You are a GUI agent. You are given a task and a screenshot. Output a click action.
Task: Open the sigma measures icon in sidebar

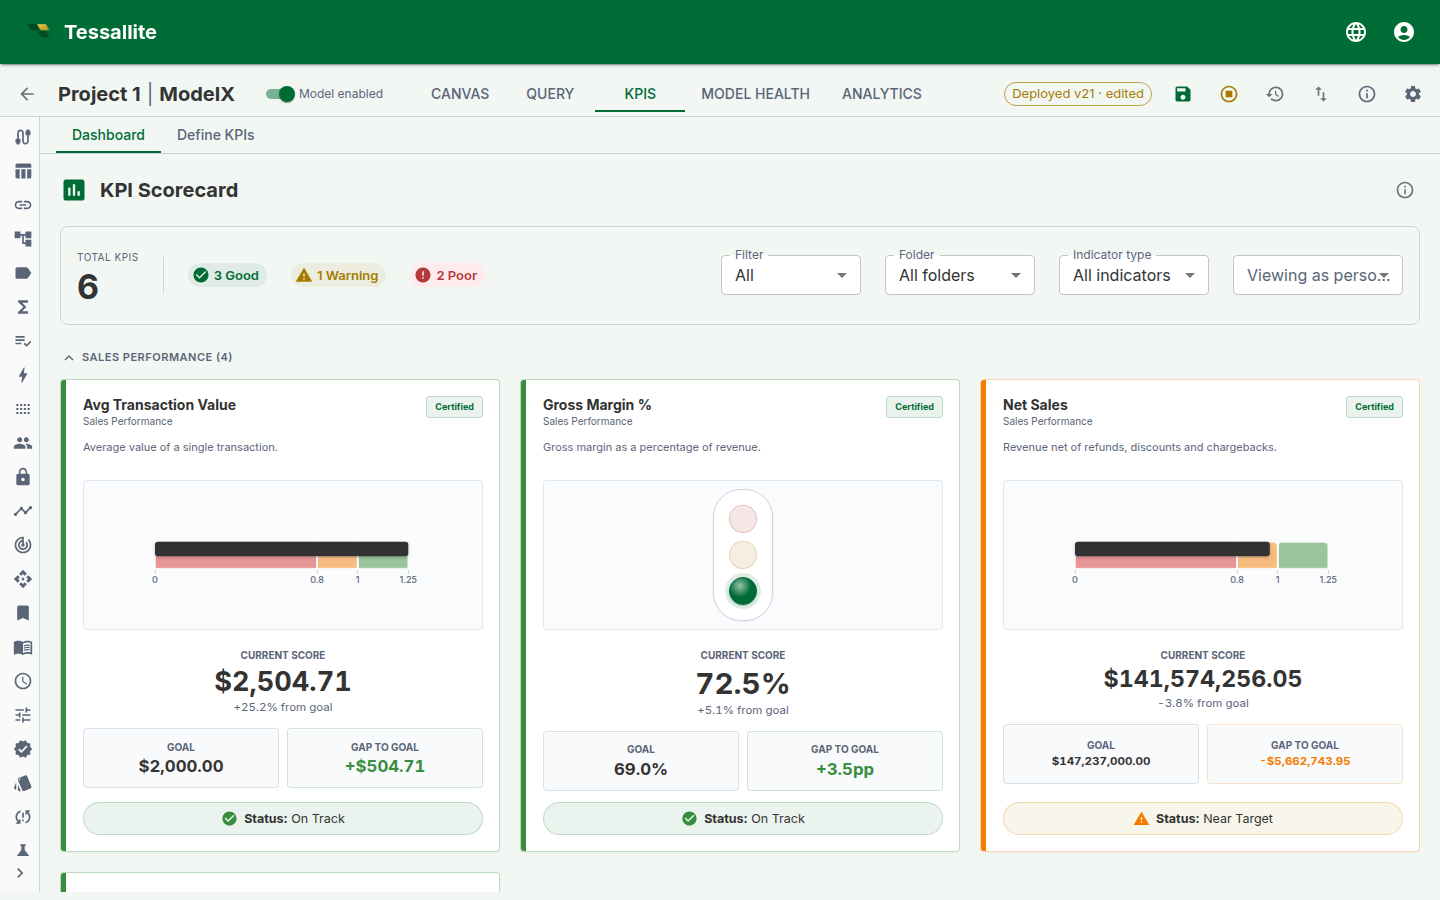click(x=23, y=307)
